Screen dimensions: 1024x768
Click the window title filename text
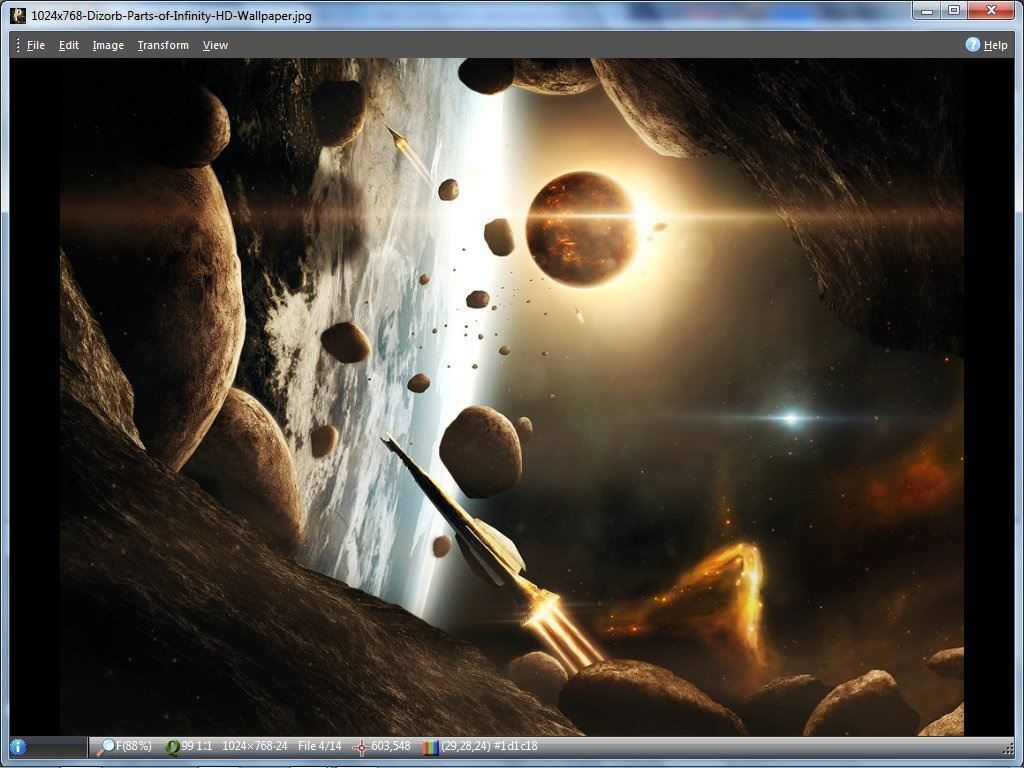tap(171, 16)
